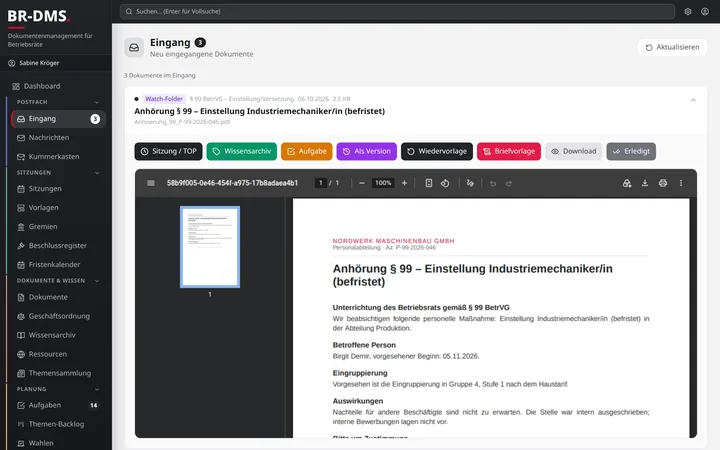Image resolution: width=720 pixels, height=450 pixels.
Task: Mark document as Erledigt
Action: [x=631, y=152]
